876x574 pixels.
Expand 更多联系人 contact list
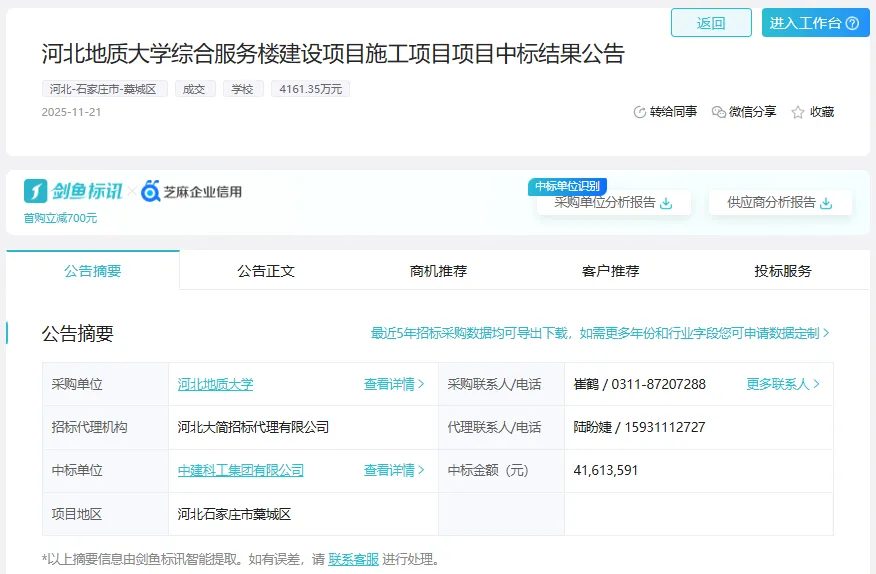tap(783, 384)
